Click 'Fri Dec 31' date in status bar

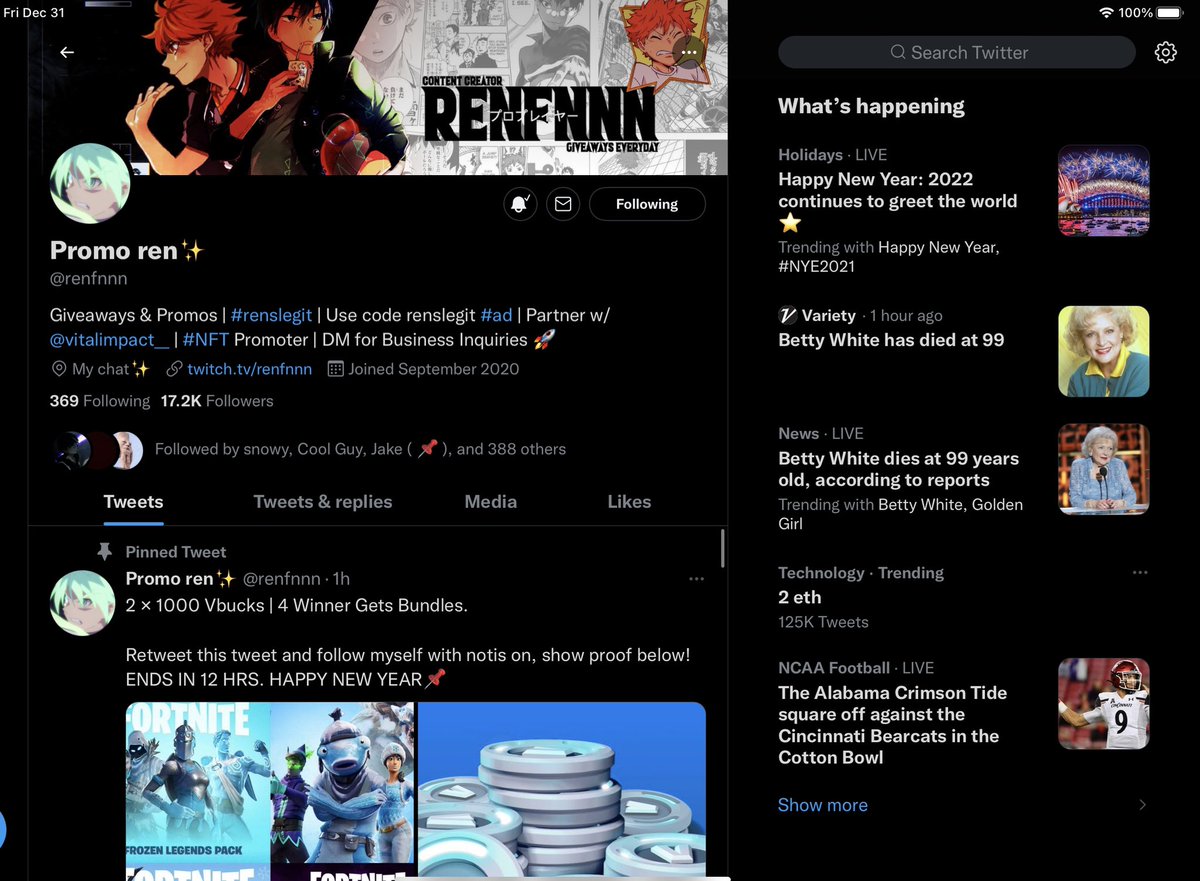[x=34, y=13]
